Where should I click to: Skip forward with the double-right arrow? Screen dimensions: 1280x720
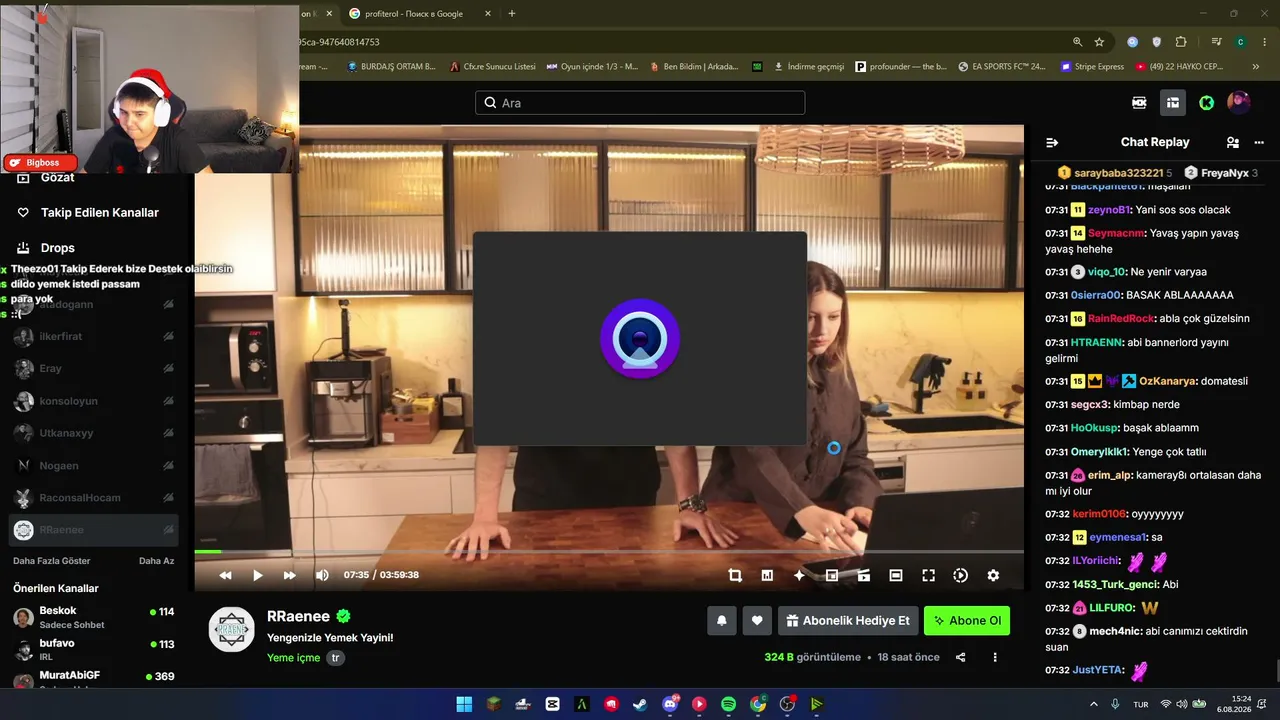[289, 575]
